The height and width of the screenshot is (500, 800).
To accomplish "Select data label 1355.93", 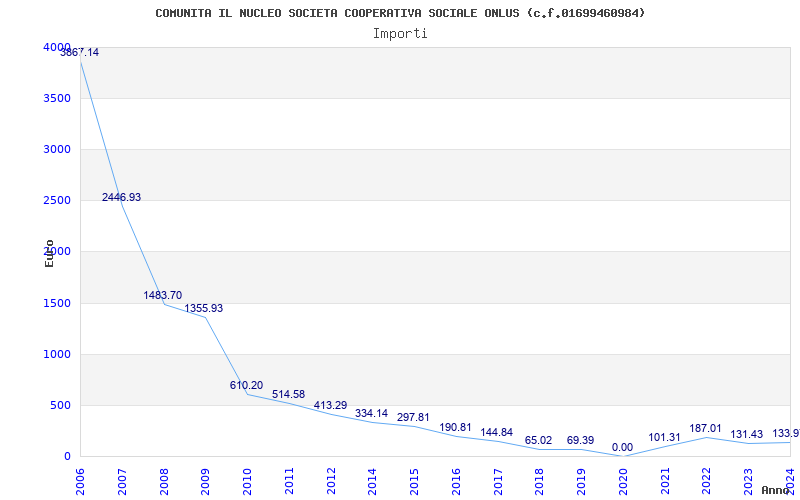I will [204, 309].
